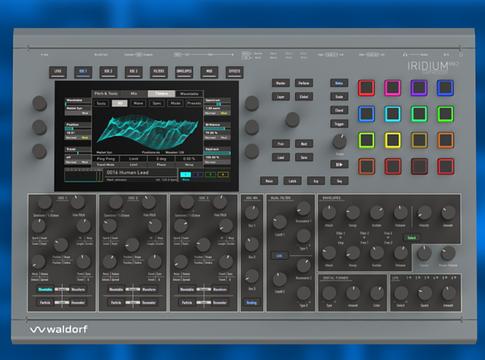Open the Ping Pong travel mode field
The image size is (485, 360).
pyautogui.click(x=106, y=159)
